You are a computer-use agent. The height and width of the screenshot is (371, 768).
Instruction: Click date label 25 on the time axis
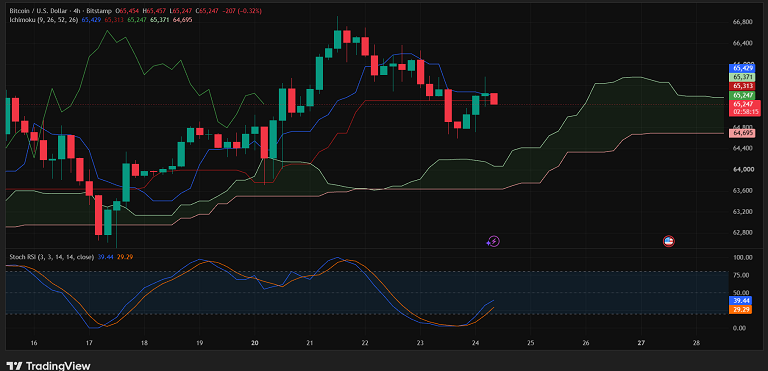point(531,342)
